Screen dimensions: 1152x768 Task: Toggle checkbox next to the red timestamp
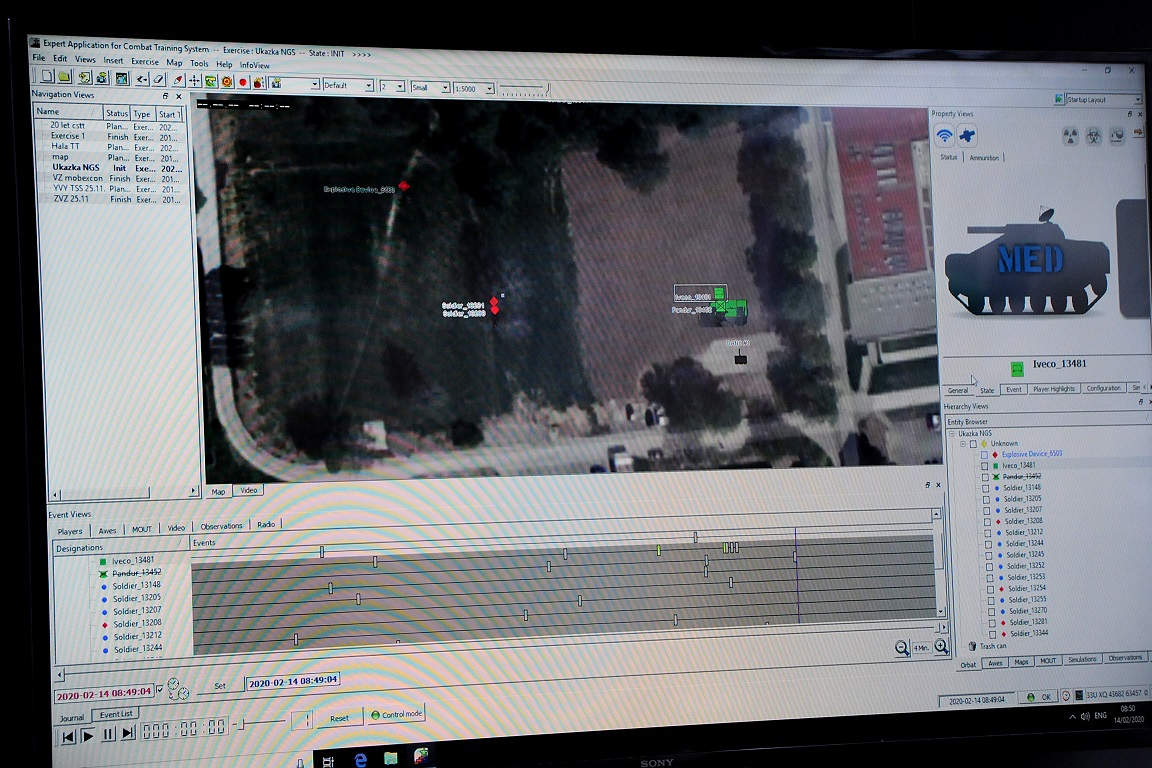(159, 690)
